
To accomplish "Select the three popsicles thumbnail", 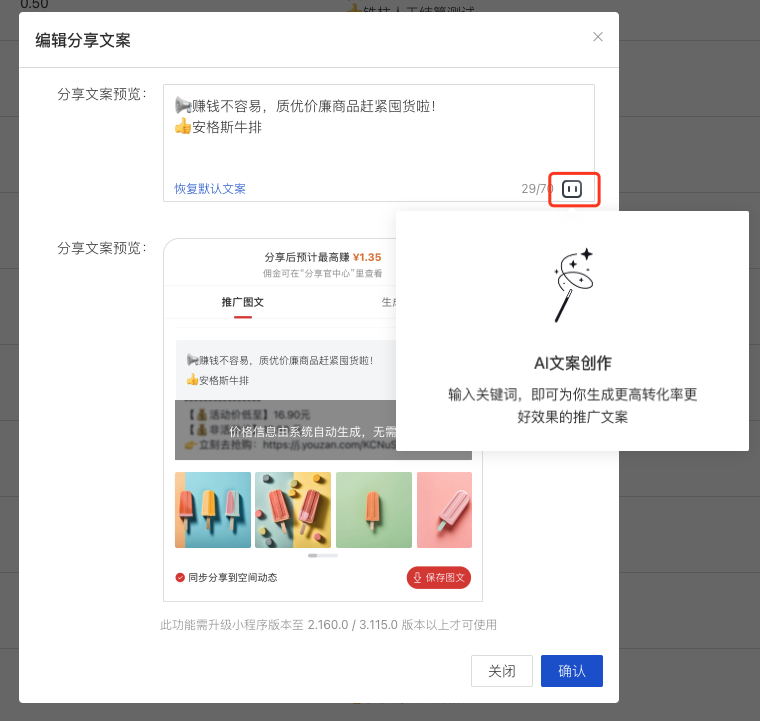I will 213,510.
